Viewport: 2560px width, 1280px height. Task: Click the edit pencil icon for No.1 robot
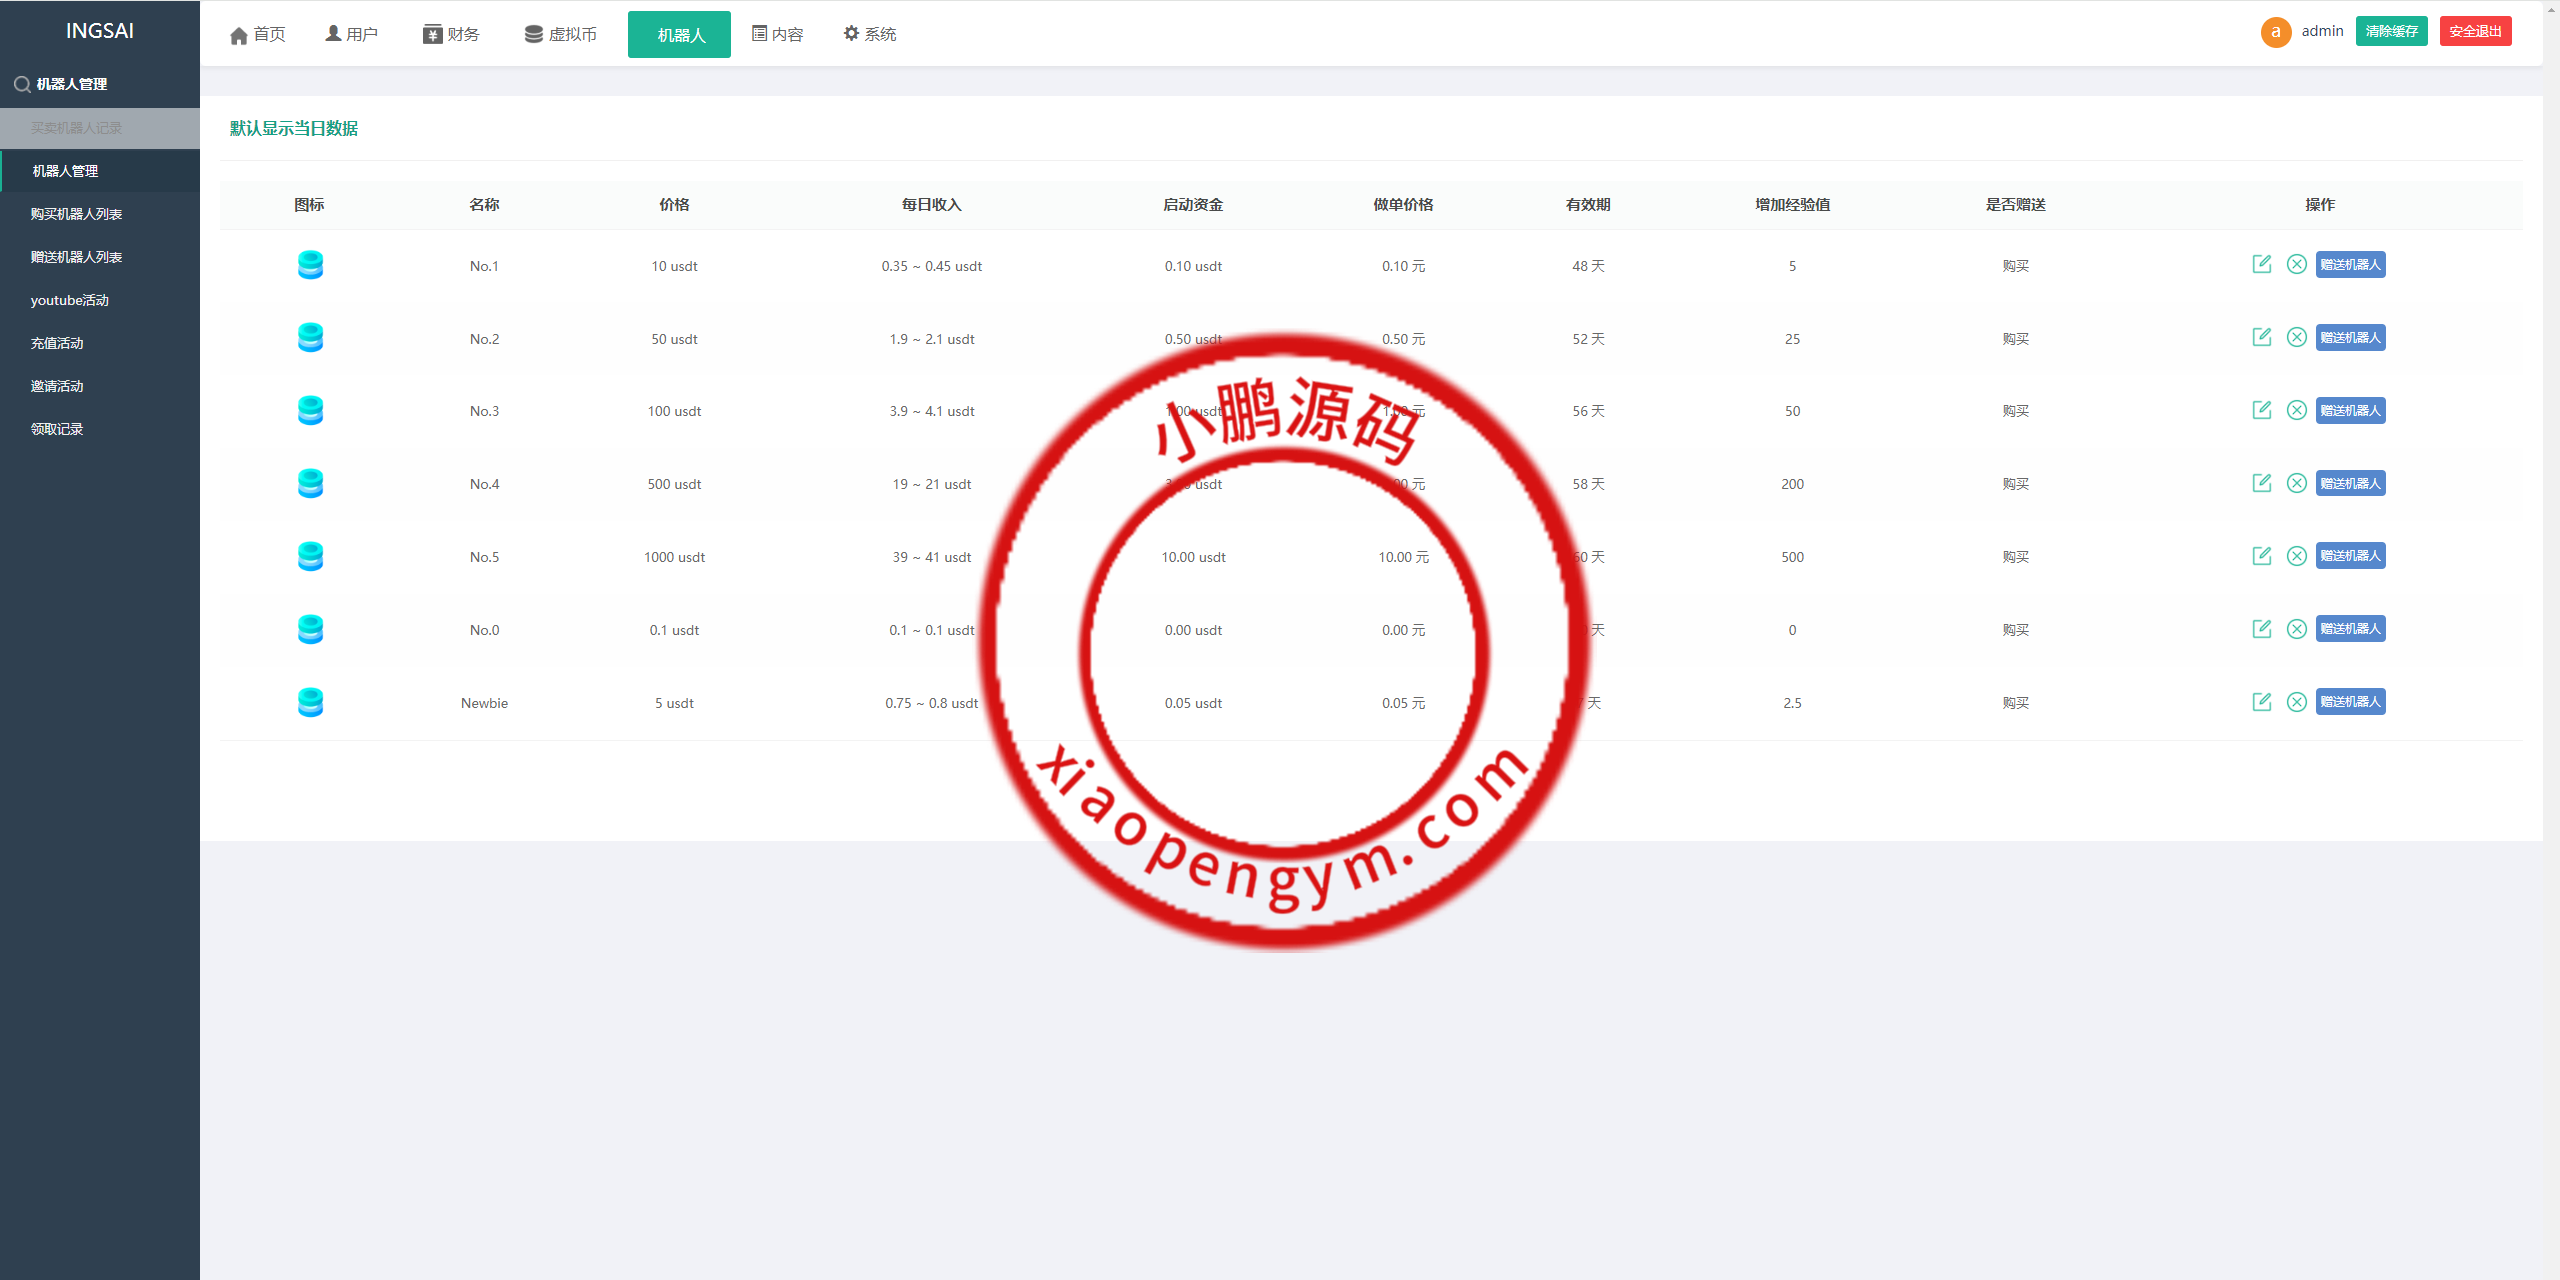pyautogui.click(x=2262, y=265)
